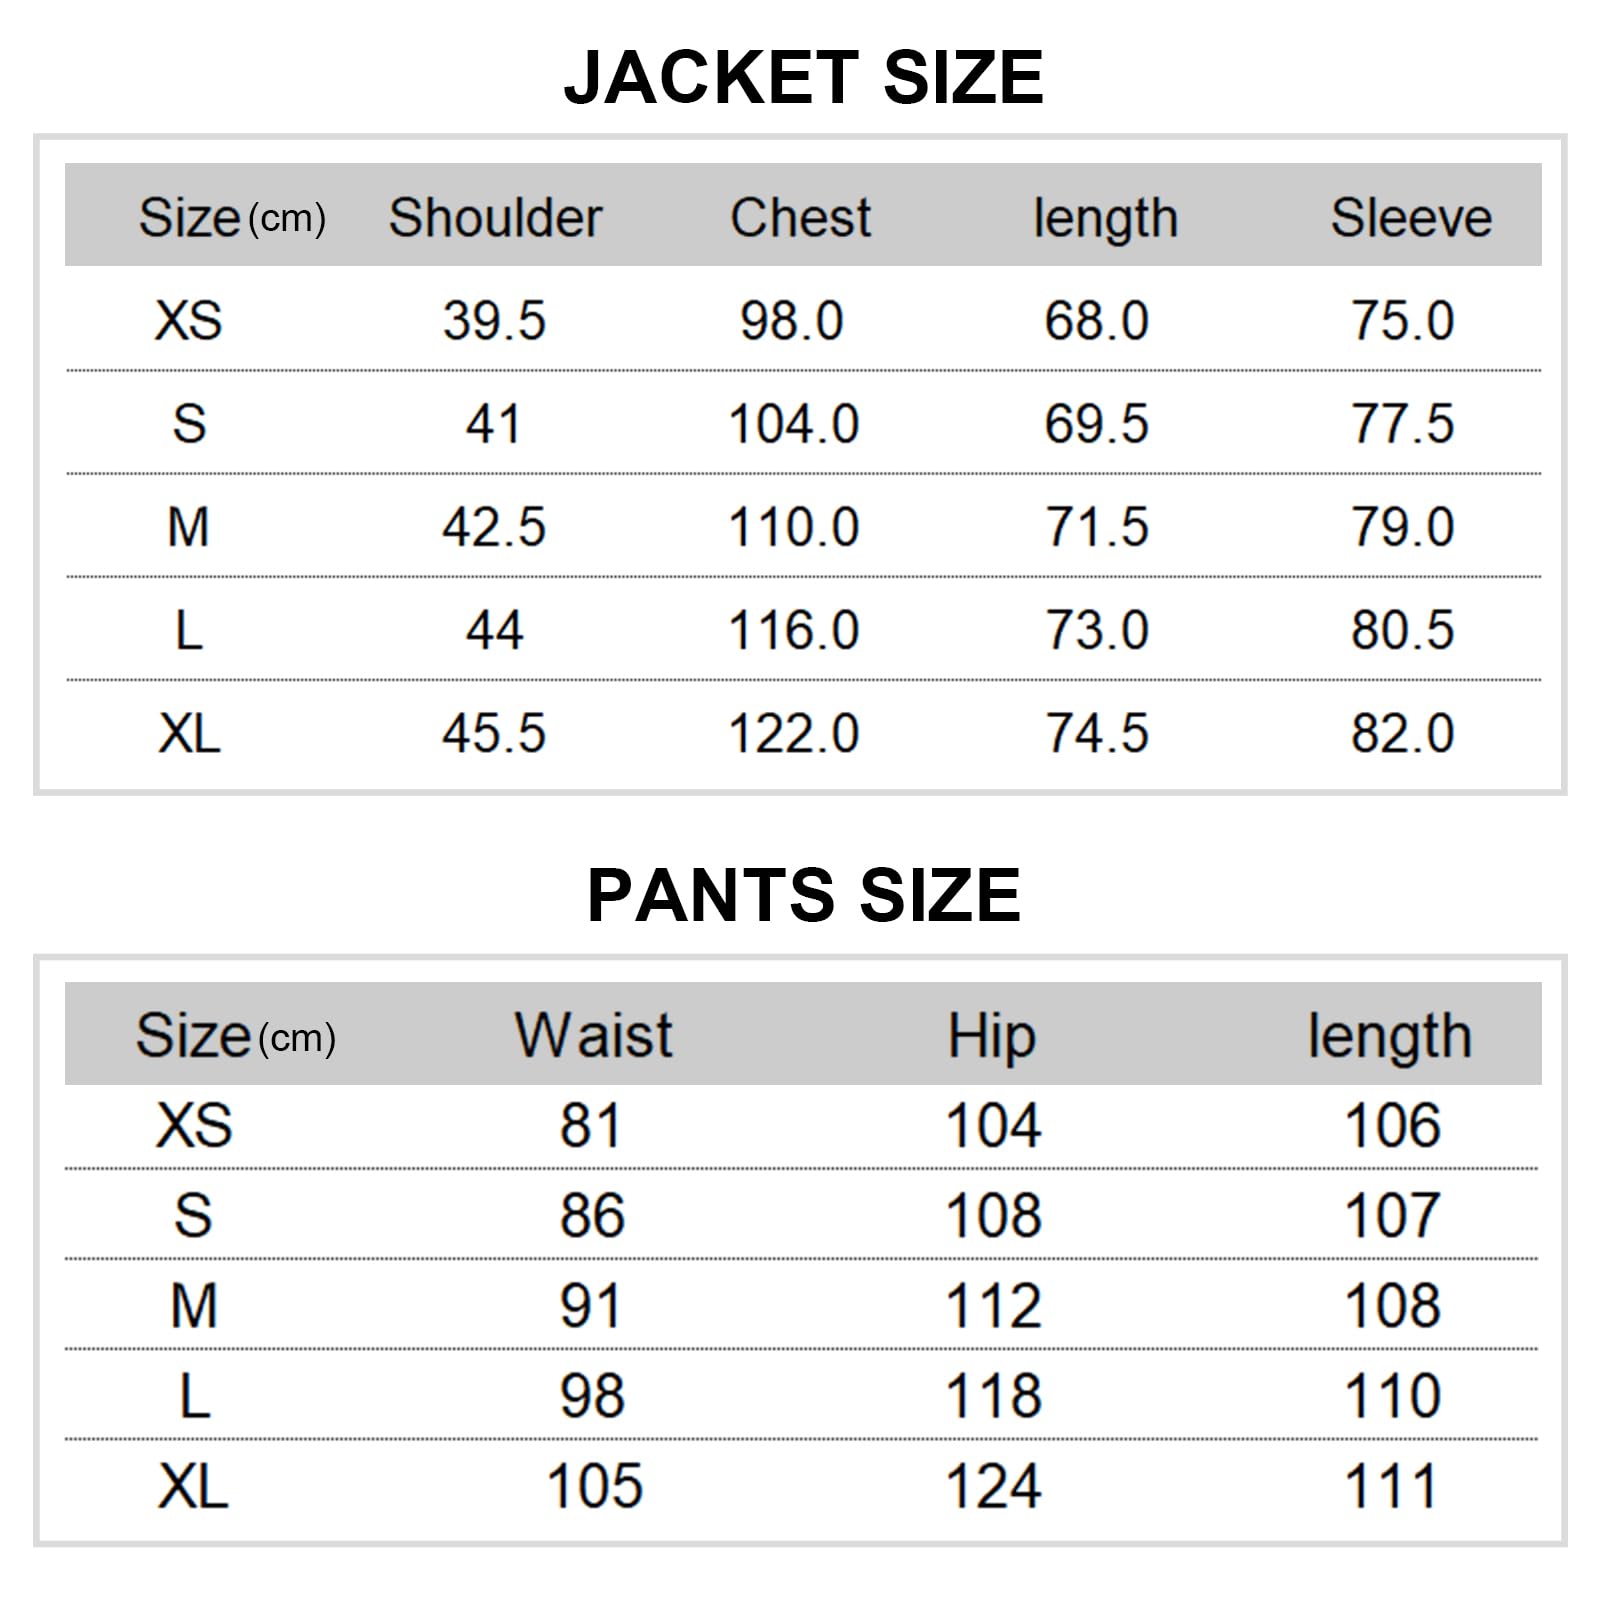This screenshot has width=1600, height=1600.
Task: Select the jacket length column header
Action: tap(1105, 220)
